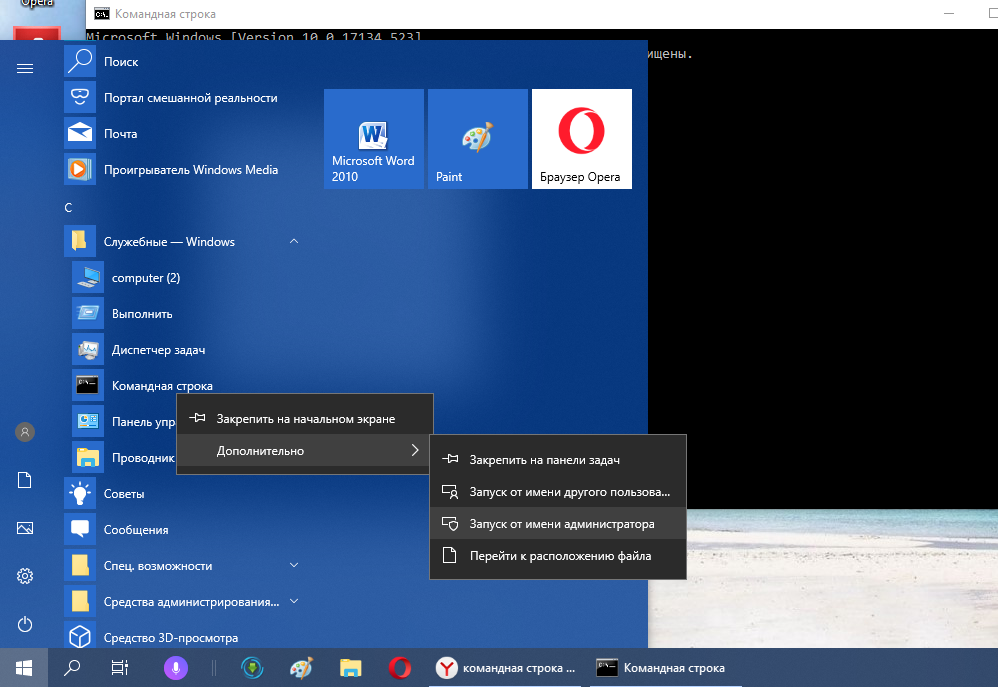Screen dimensions: 998x687
Task: Open Tips (Советы) lightbulb icon
Action: pos(80,493)
